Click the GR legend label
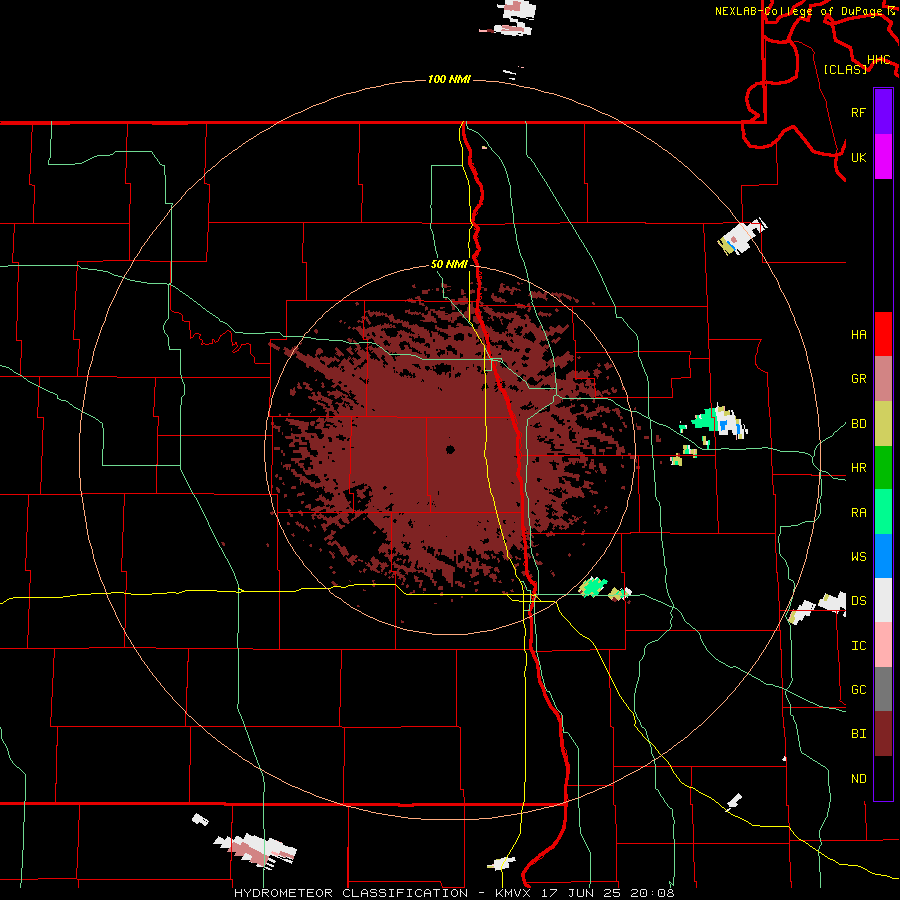This screenshot has width=900, height=900. tap(858, 379)
